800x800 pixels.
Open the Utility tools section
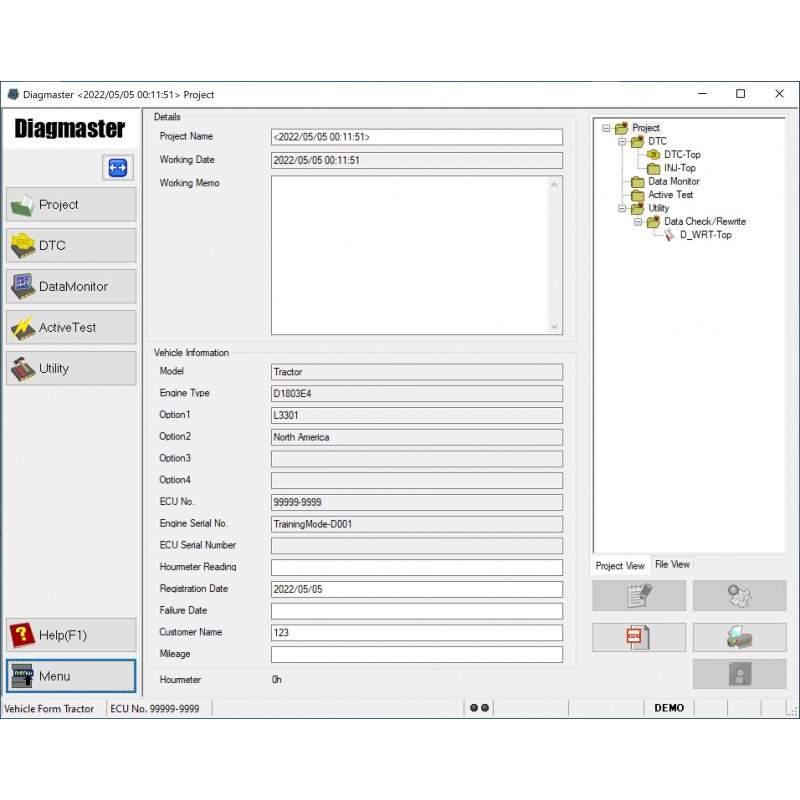[71, 368]
